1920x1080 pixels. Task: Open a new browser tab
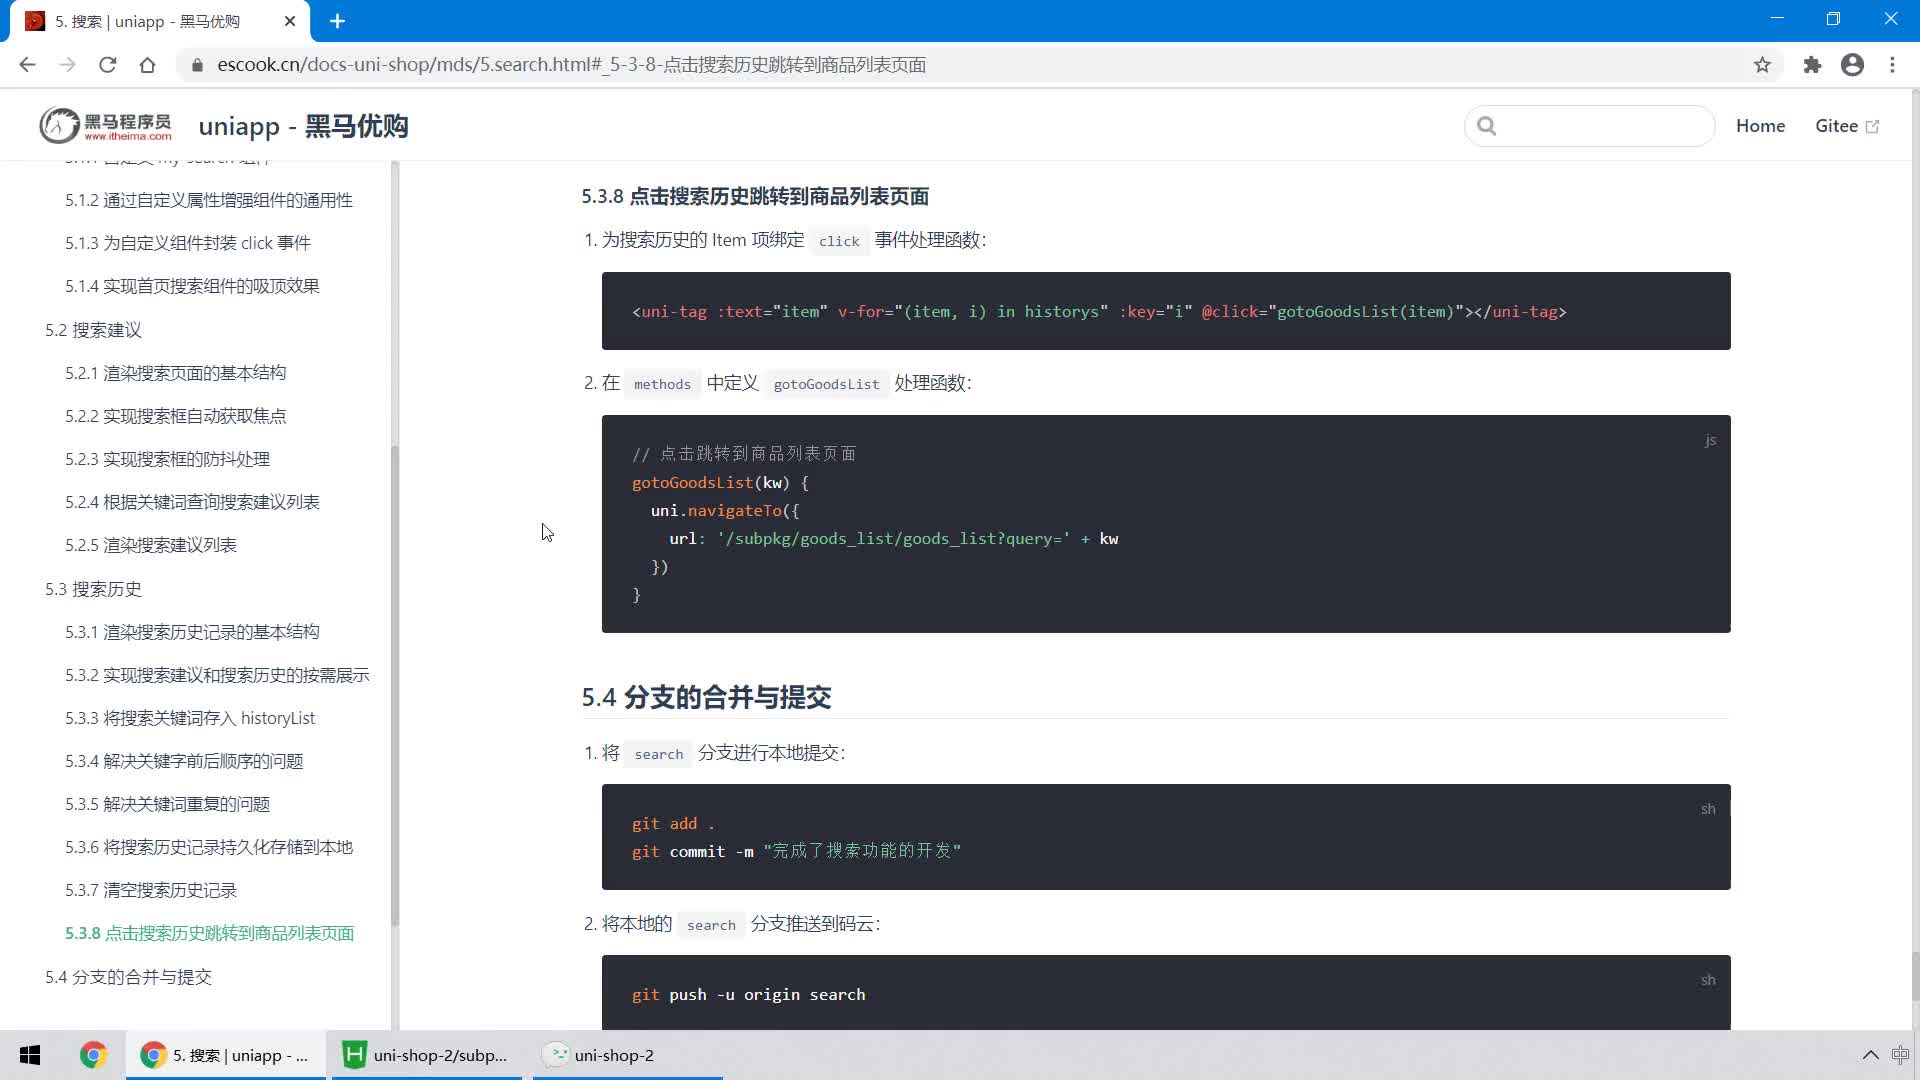tap(337, 21)
